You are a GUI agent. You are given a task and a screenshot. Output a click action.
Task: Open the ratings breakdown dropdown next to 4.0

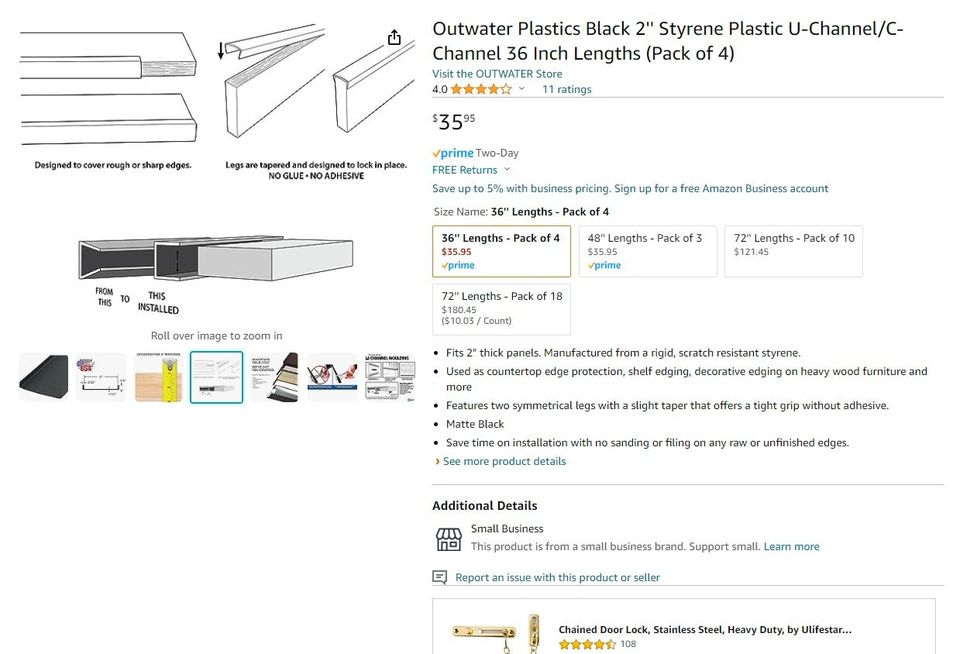point(521,89)
